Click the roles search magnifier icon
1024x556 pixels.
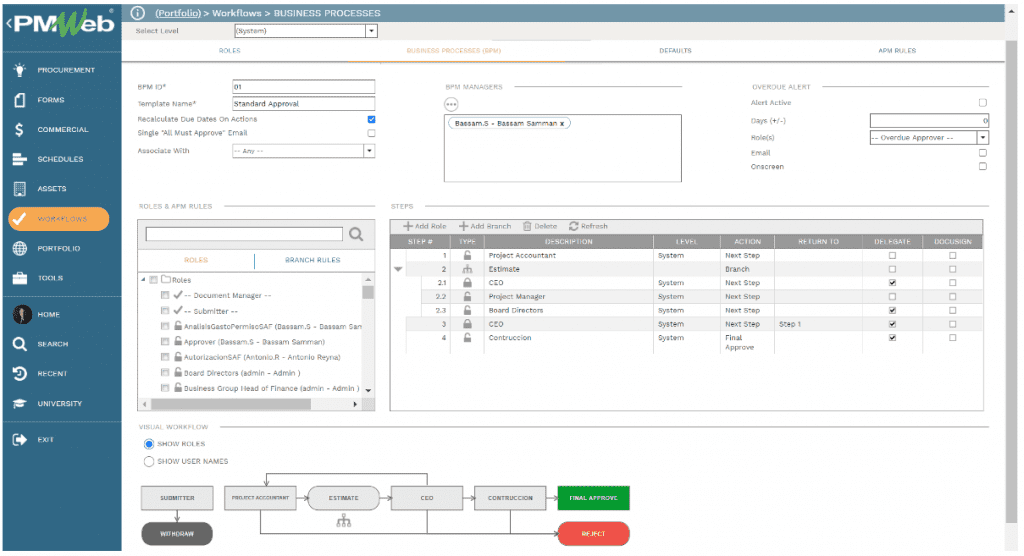click(356, 234)
